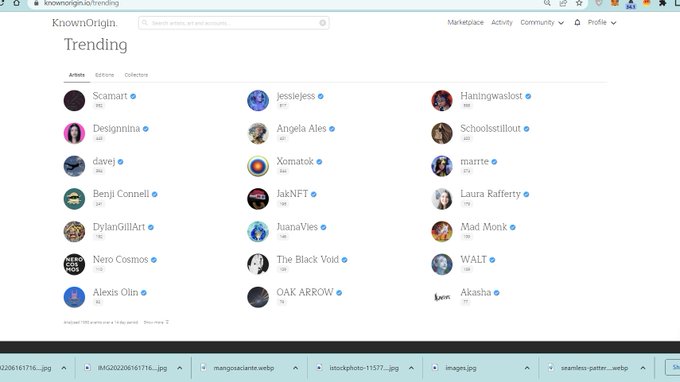Viewport: 680px width, 382px height.
Task: Open Scamart's artist avatar
Action: pos(74,101)
